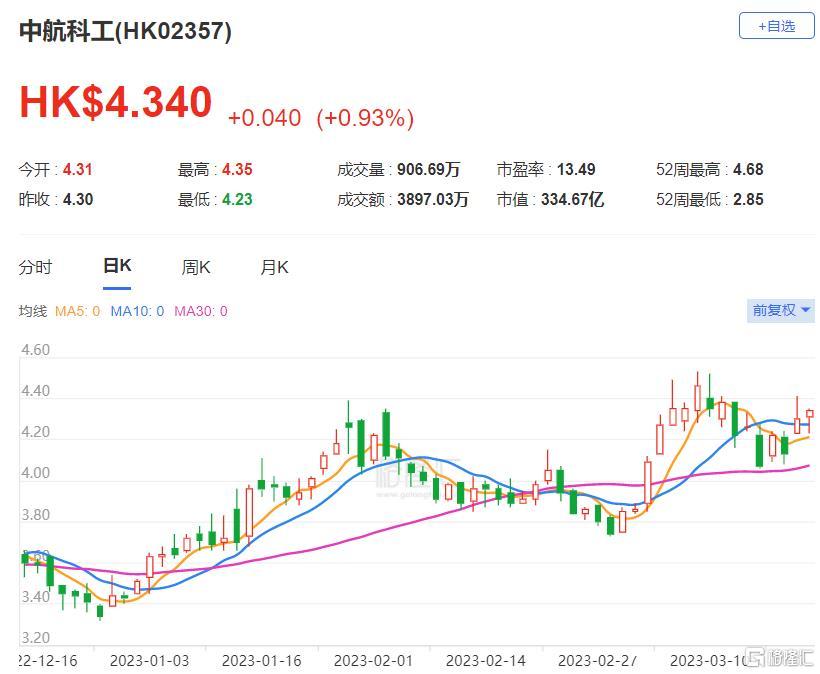This screenshot has width=820, height=674.
Task: Click the 52周最高 value 4.68
Action: (748, 169)
